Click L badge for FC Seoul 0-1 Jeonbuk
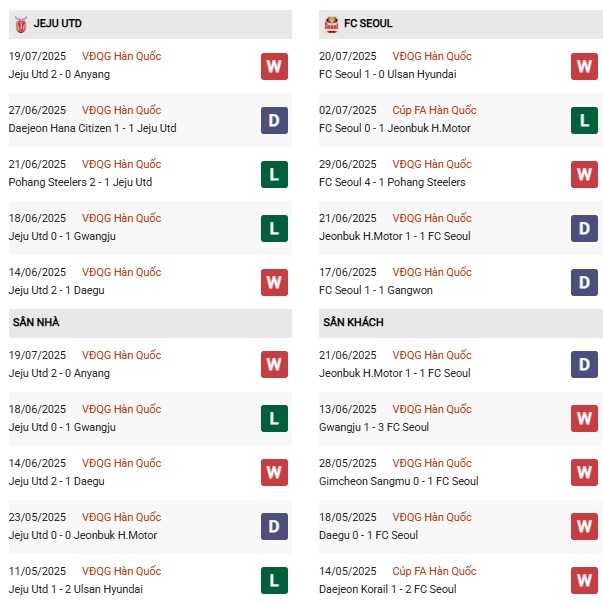 (585, 120)
